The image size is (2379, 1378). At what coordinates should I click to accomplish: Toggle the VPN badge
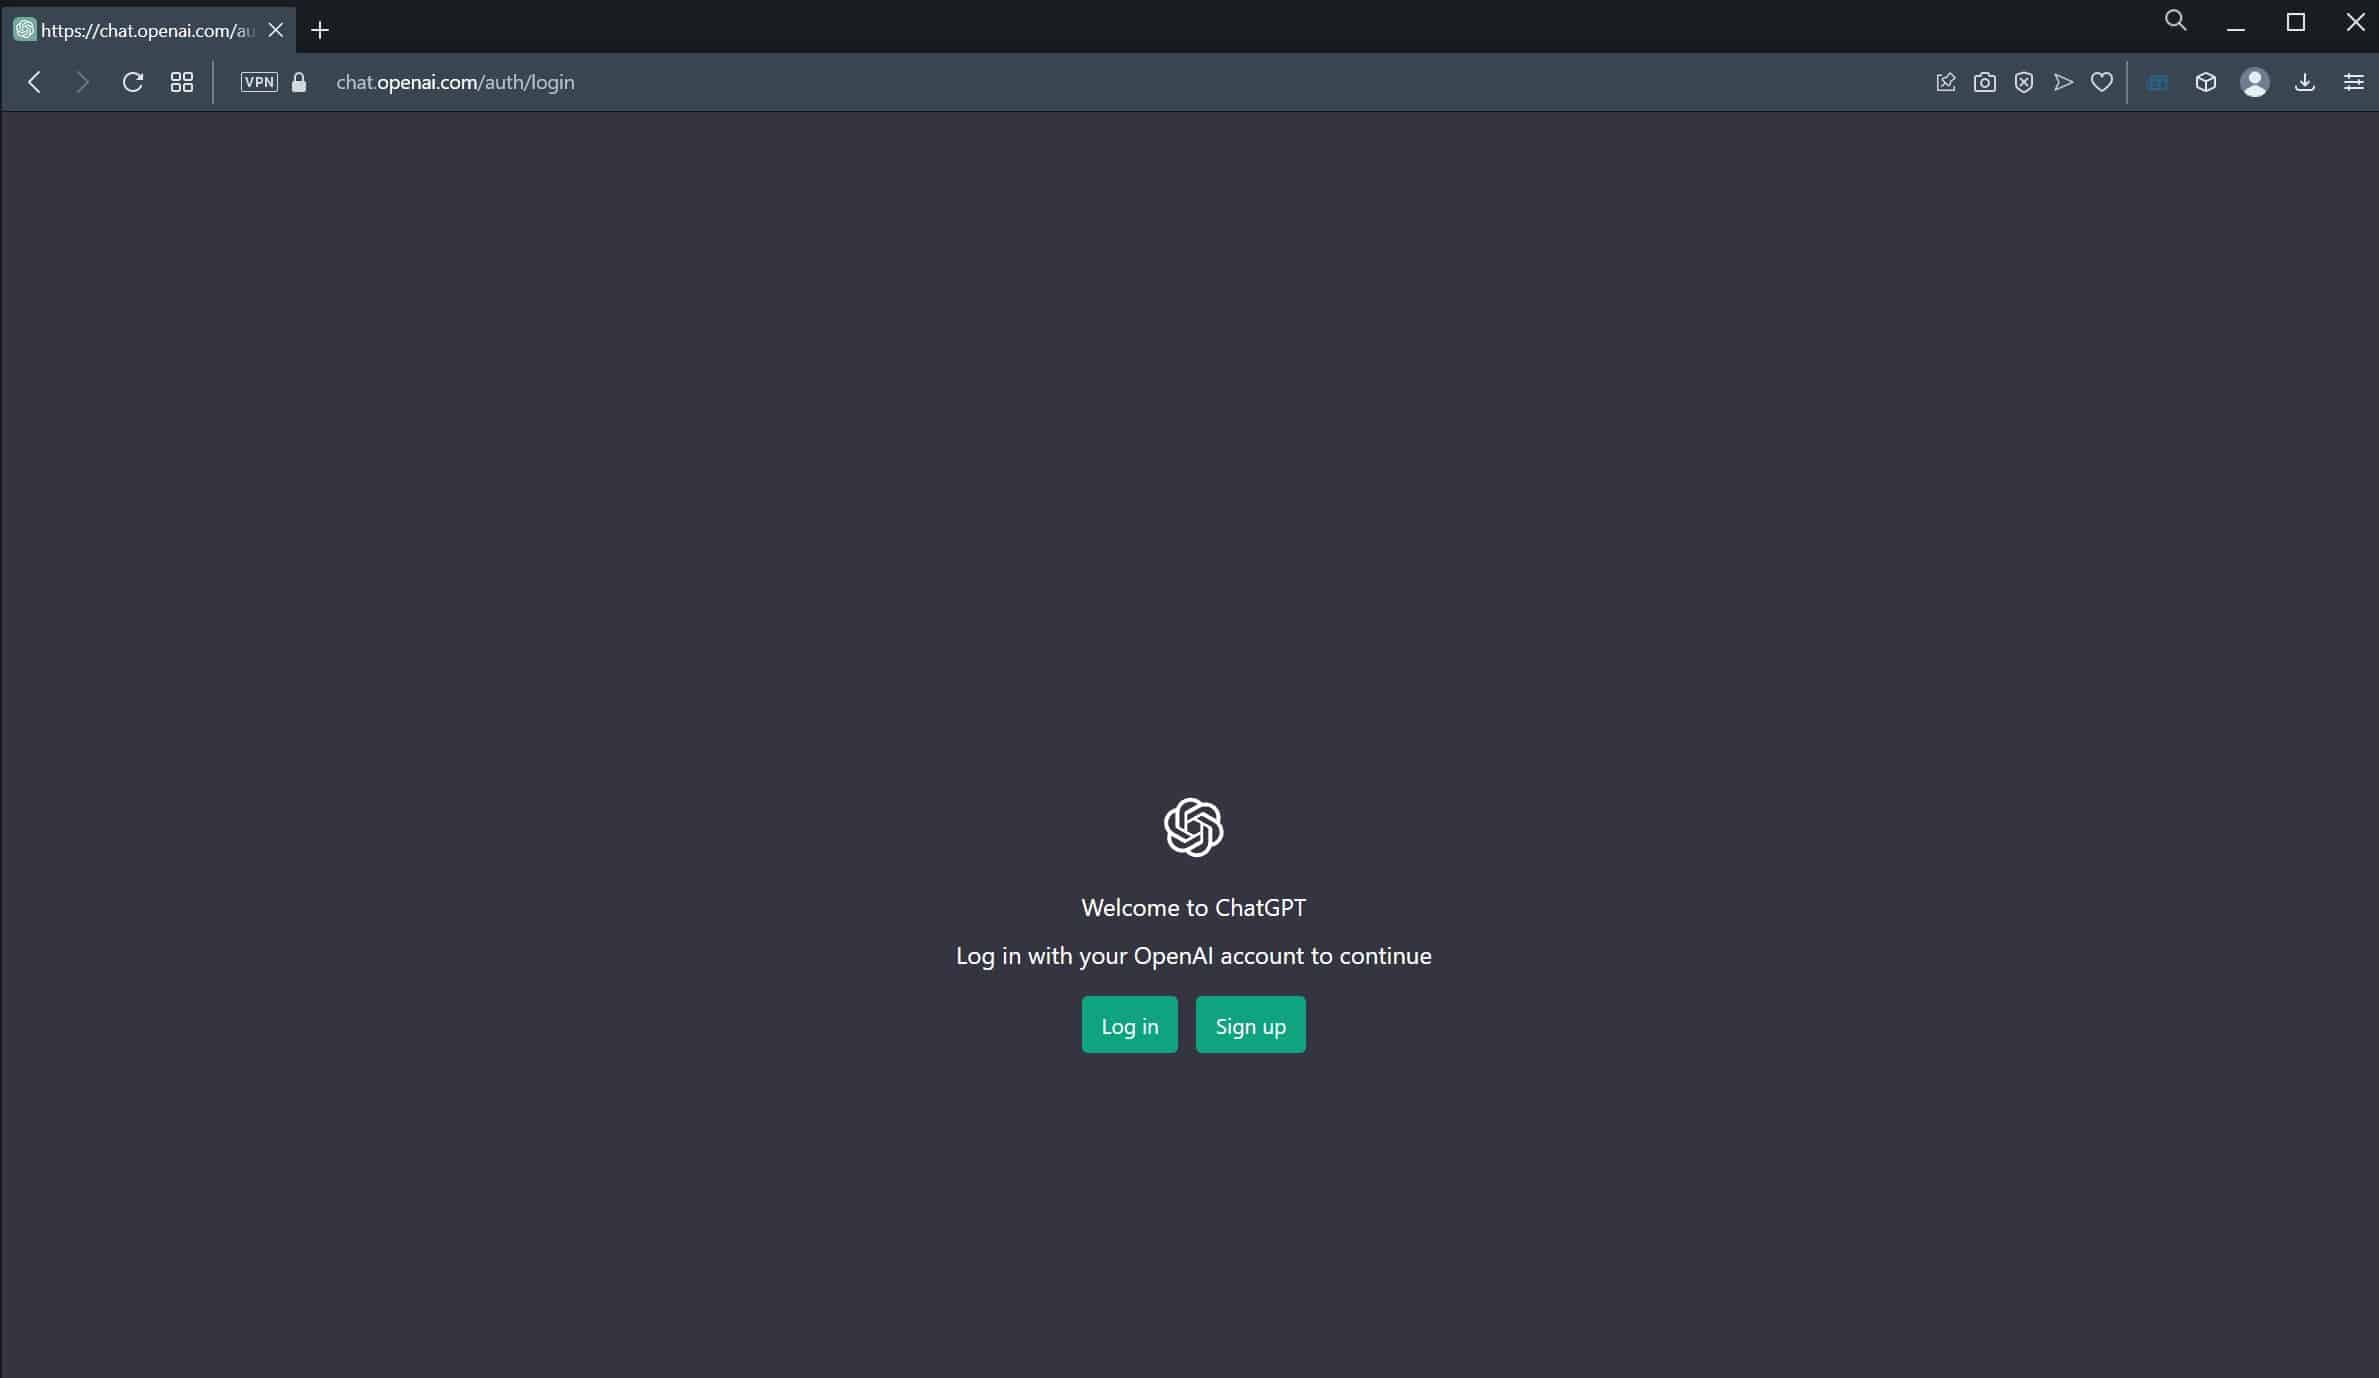click(x=259, y=82)
